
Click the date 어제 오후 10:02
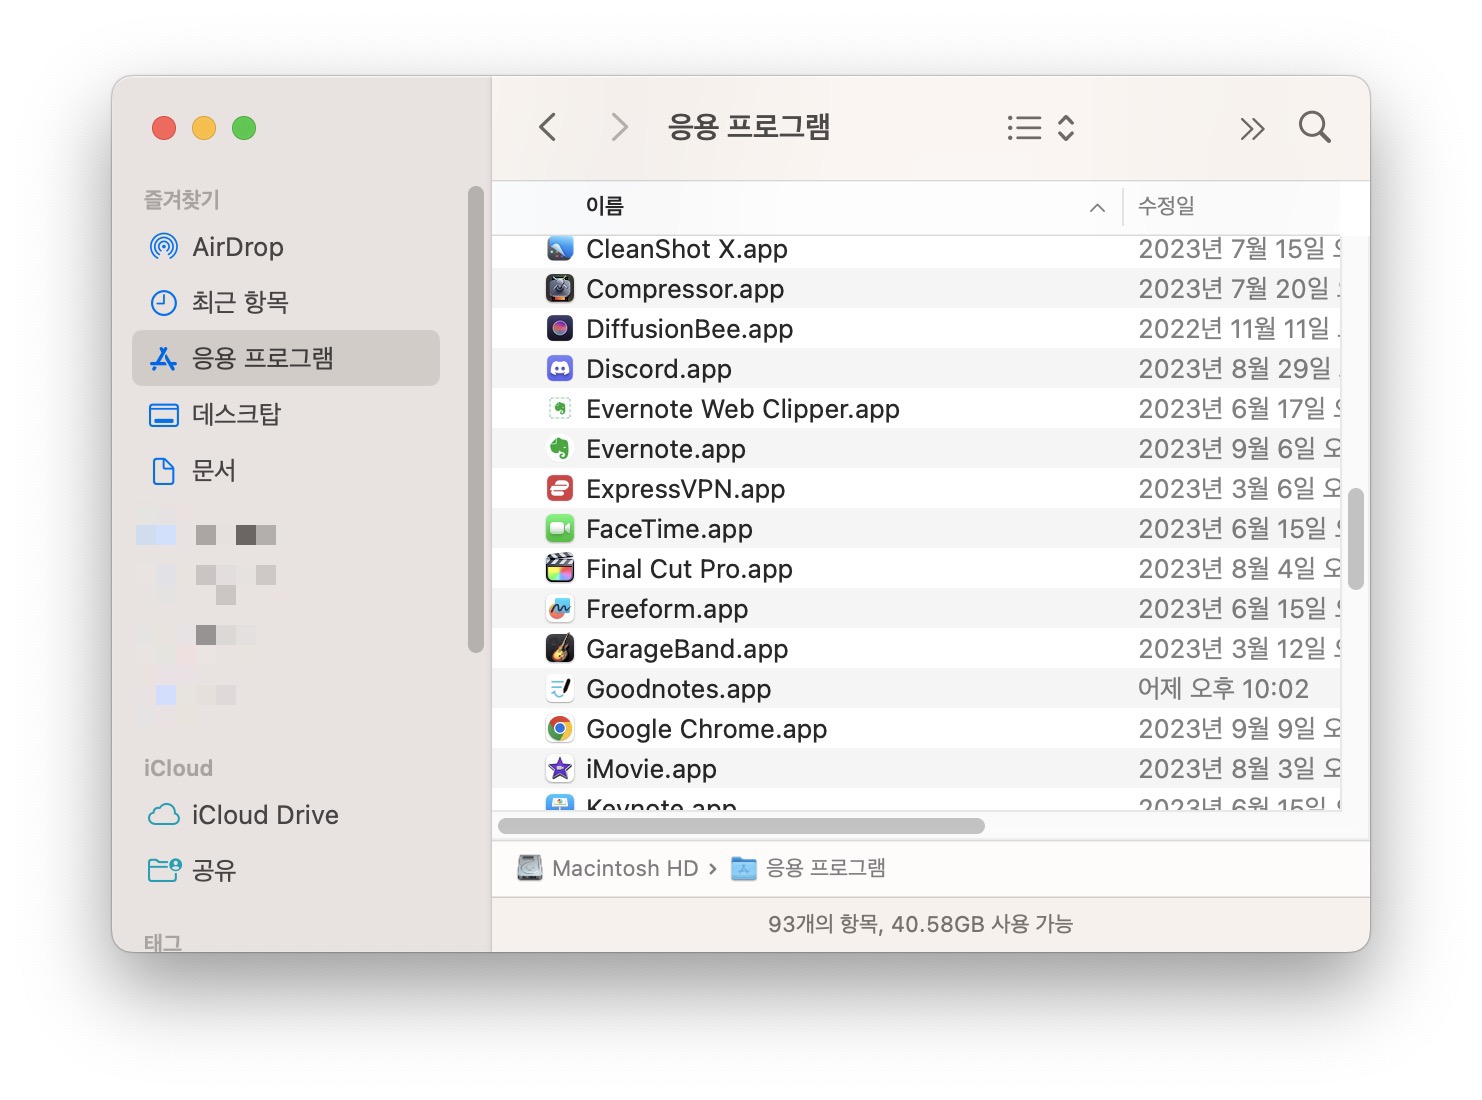1224,689
